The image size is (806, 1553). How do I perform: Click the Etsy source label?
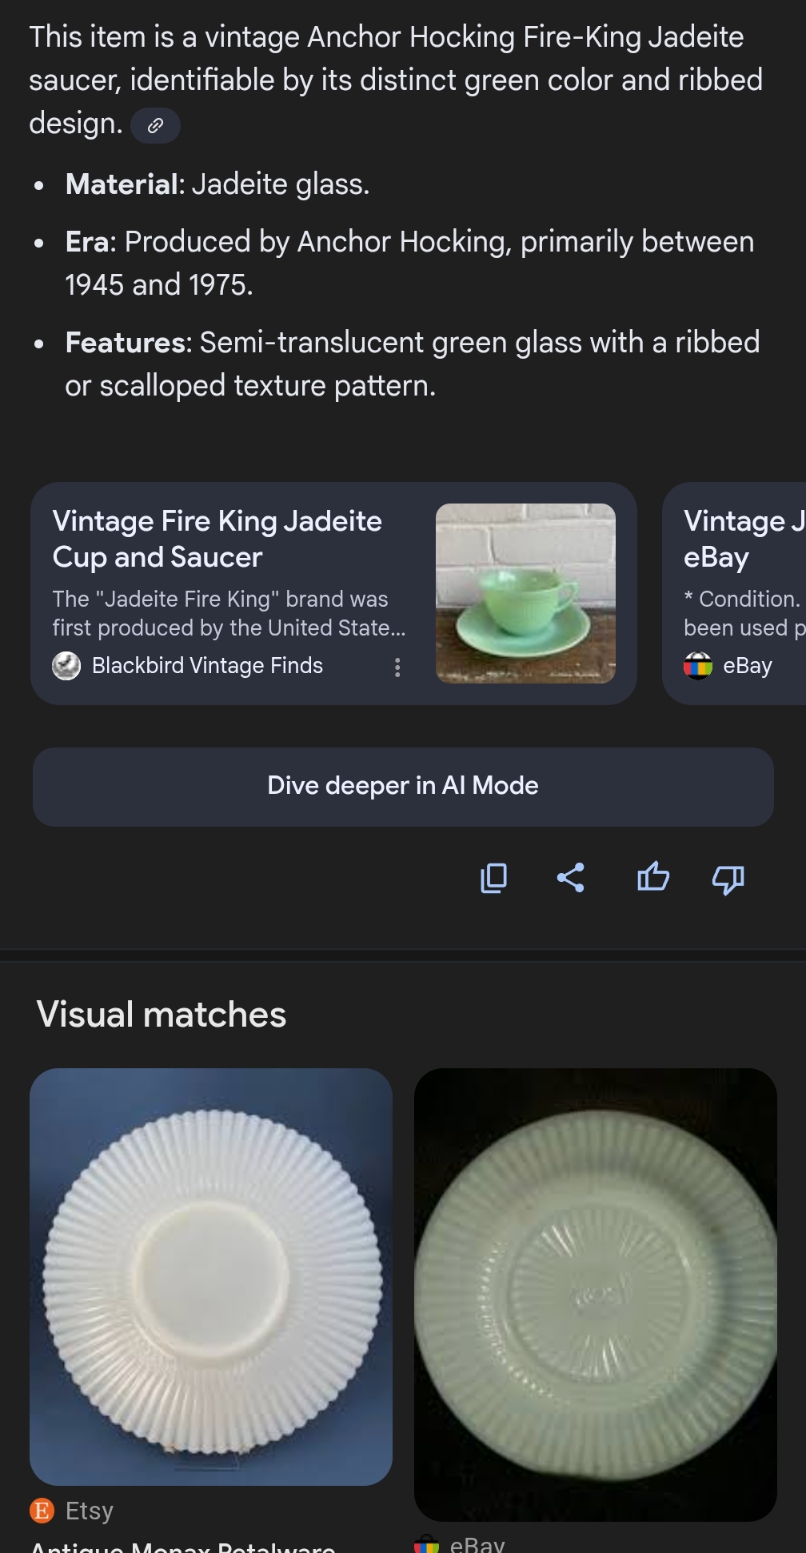[89, 1510]
